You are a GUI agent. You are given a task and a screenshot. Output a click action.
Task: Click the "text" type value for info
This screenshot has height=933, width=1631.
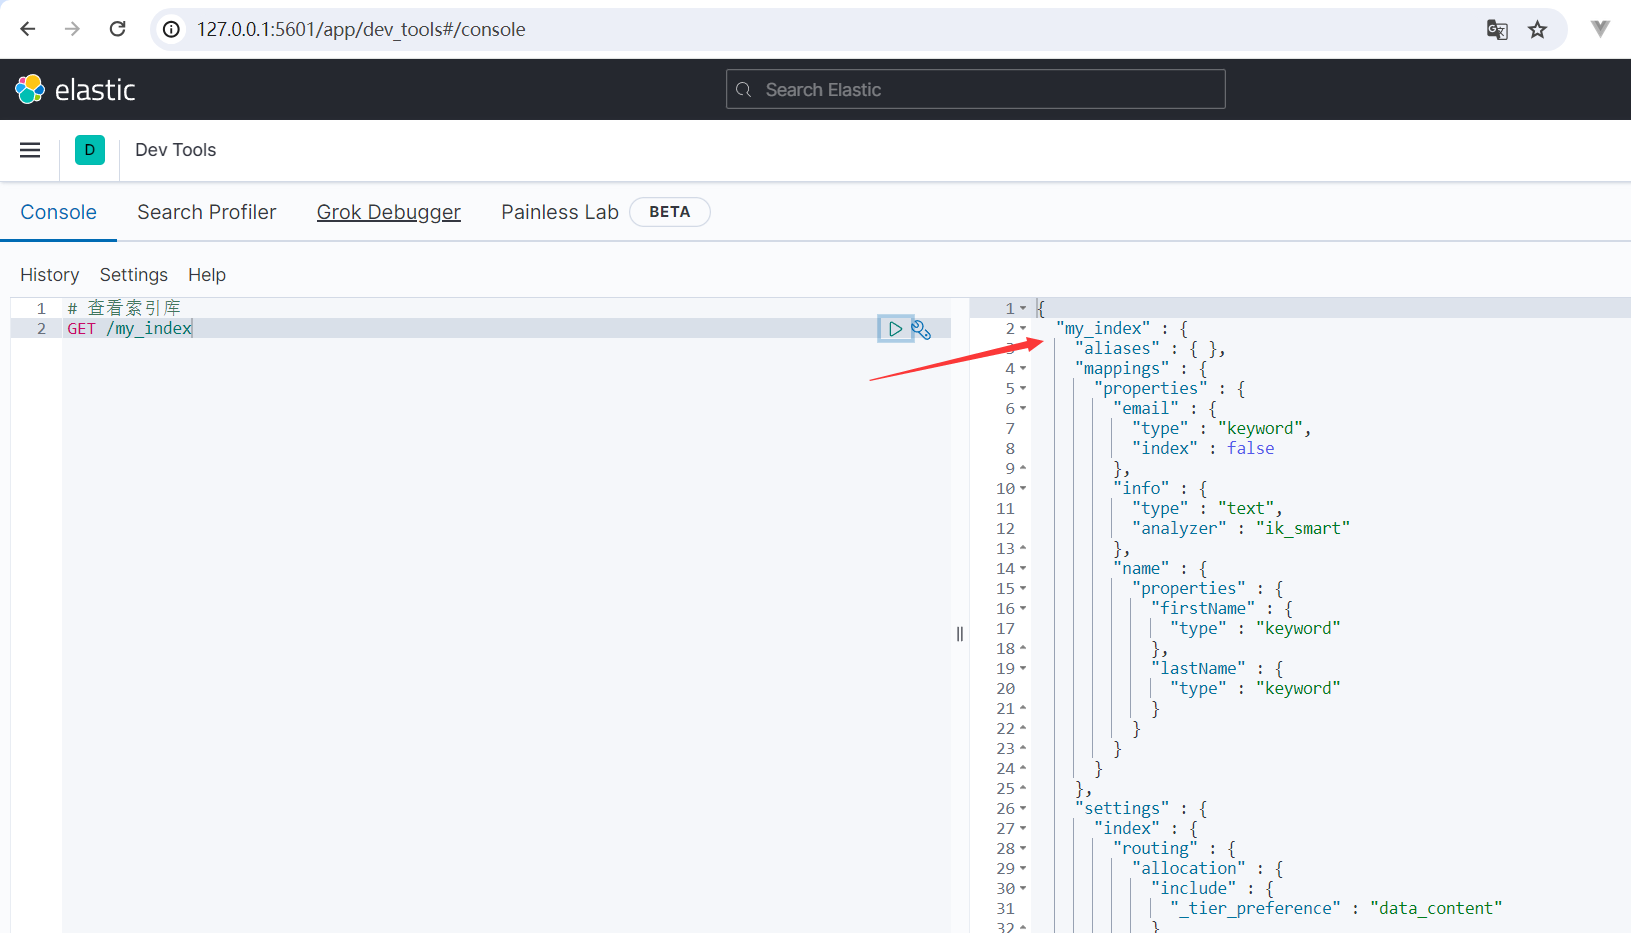pos(1246,509)
